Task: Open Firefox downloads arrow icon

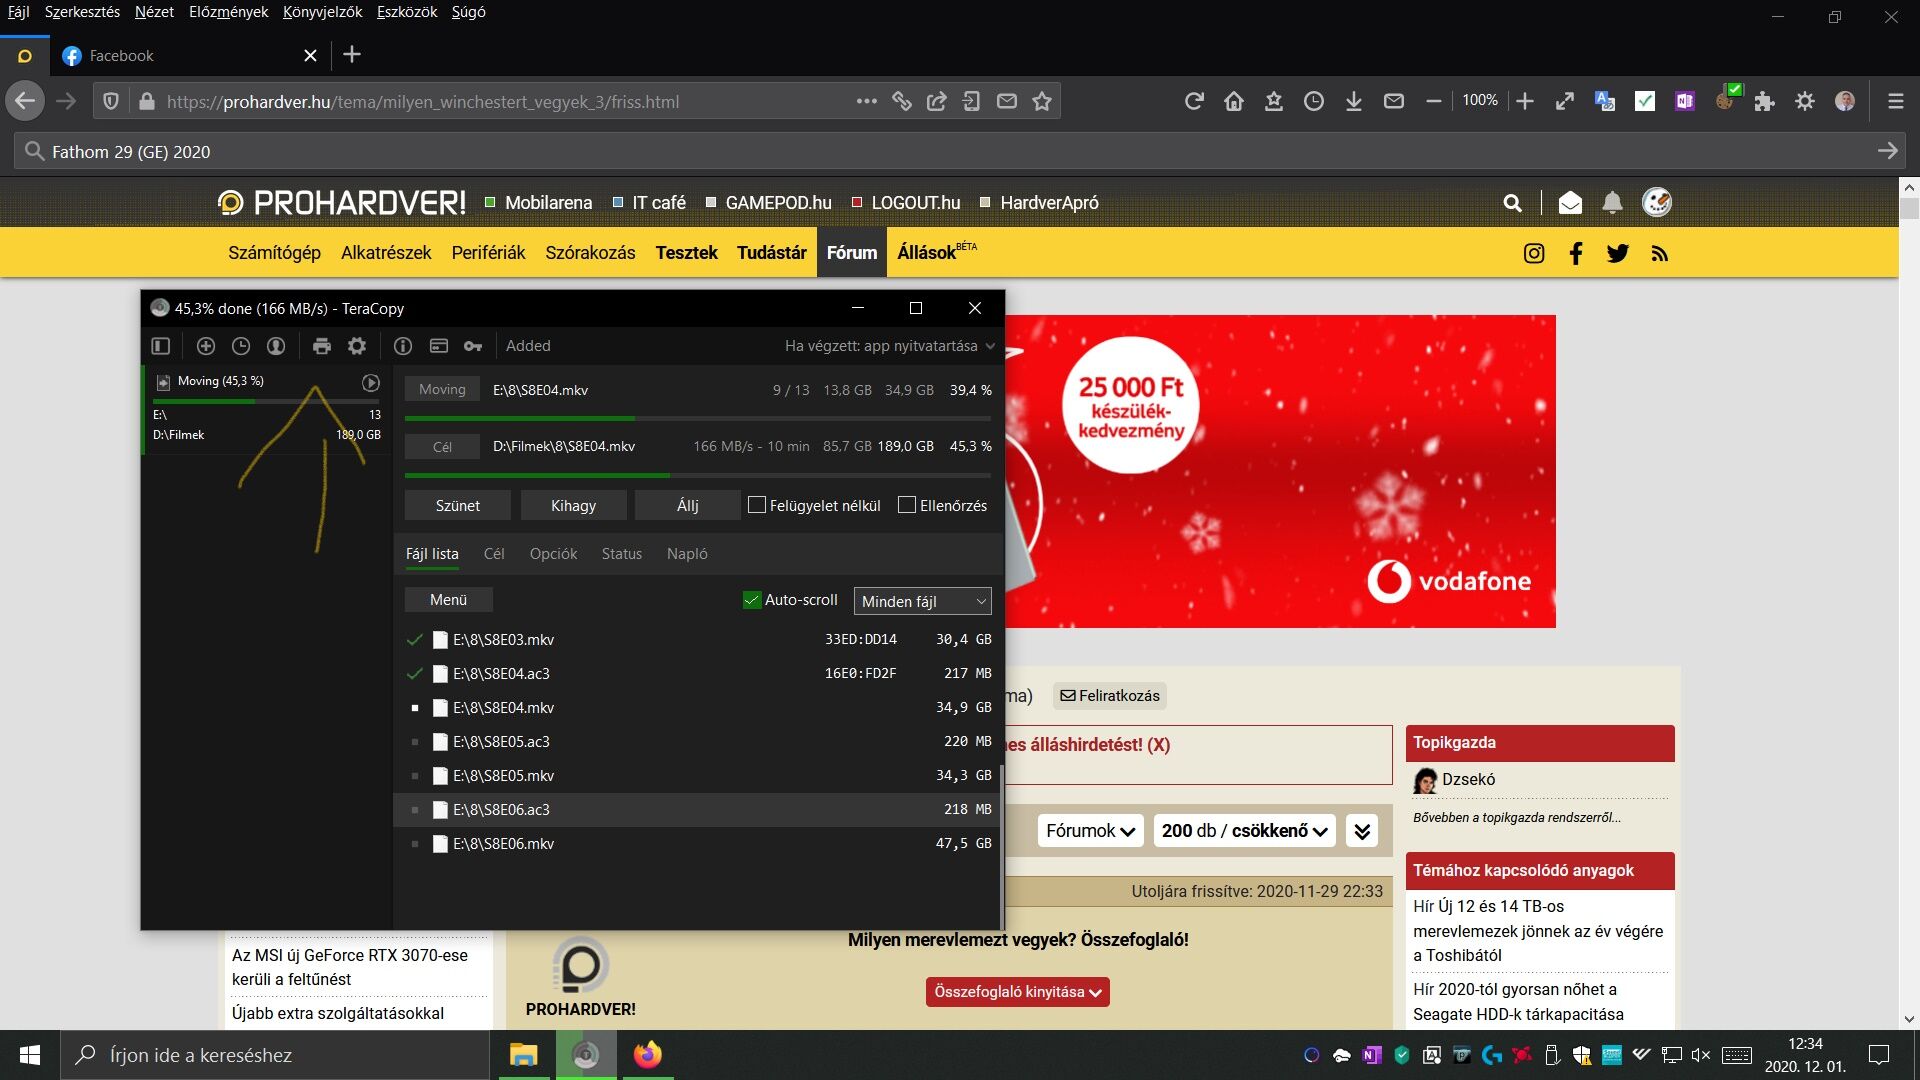Action: pyautogui.click(x=1353, y=101)
